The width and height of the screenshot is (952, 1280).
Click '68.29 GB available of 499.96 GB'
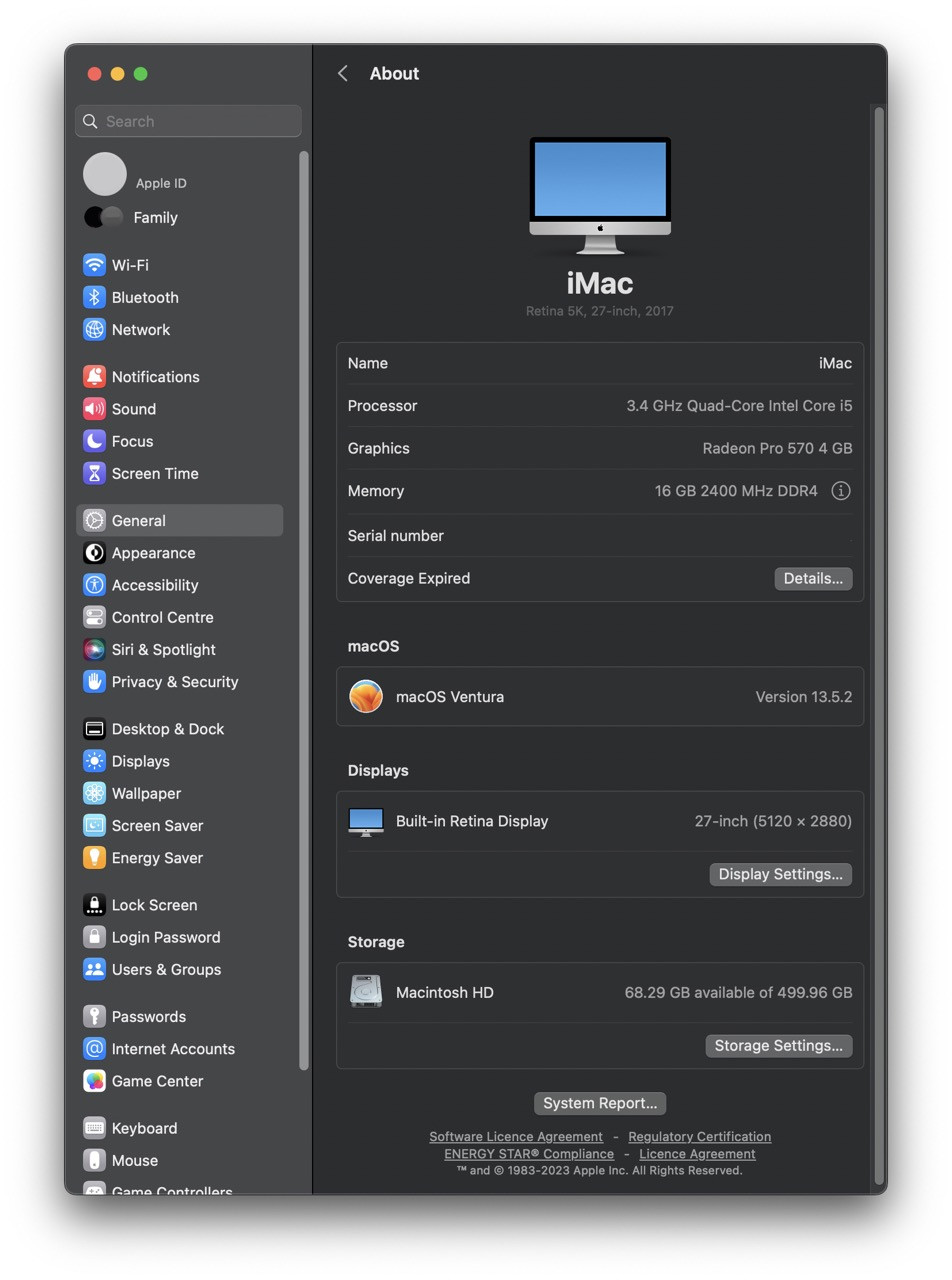point(738,992)
